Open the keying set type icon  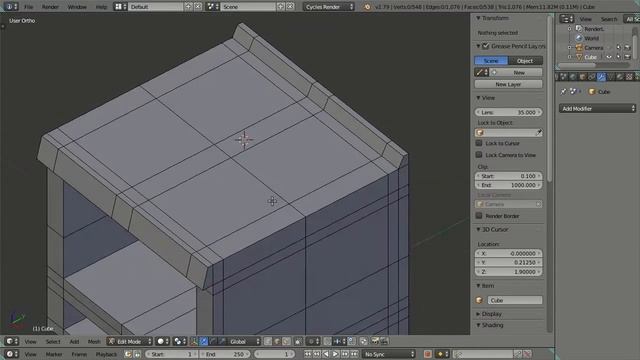pyautogui.click(x=442, y=354)
